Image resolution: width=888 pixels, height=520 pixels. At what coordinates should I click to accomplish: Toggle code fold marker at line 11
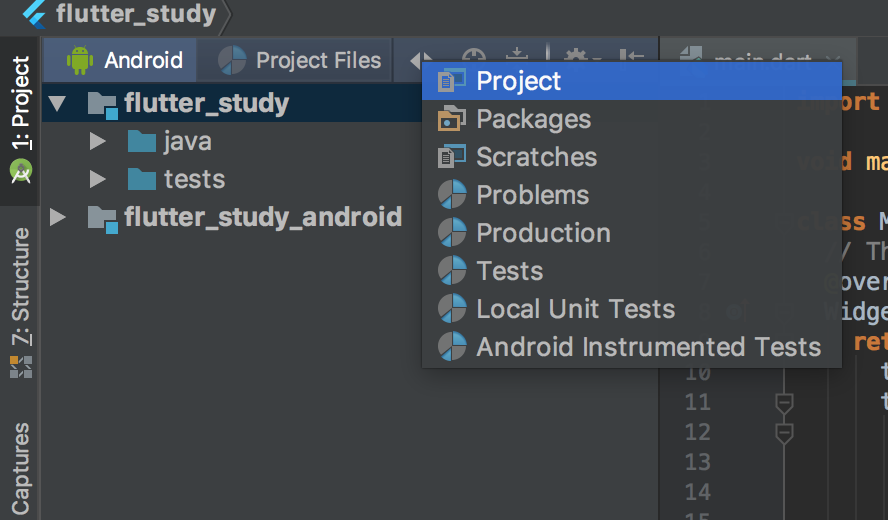(784, 404)
